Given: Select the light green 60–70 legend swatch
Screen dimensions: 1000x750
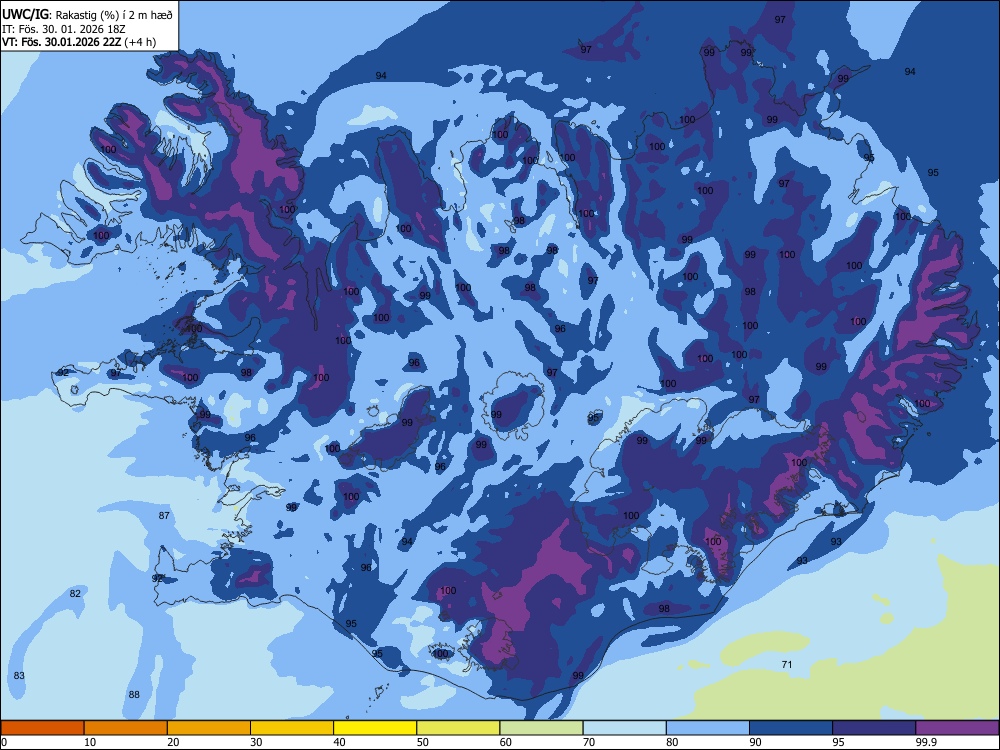Looking at the screenshot, I should click(541, 728).
